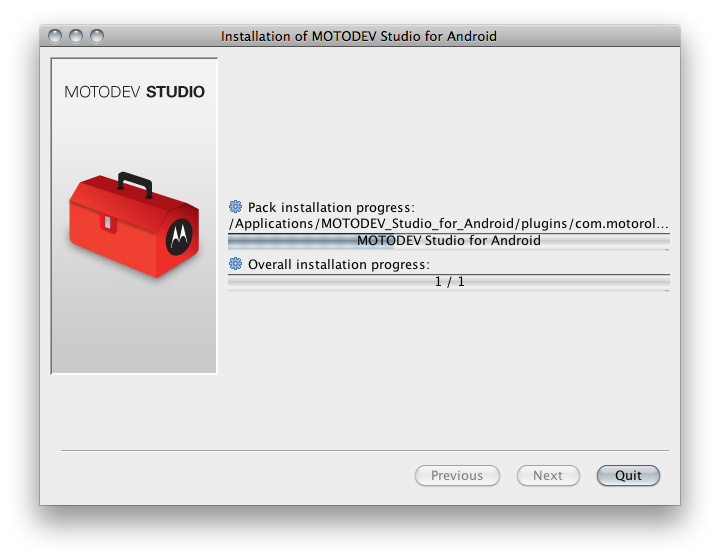
Task: Click the Overall installation progress label
Action: [339, 264]
